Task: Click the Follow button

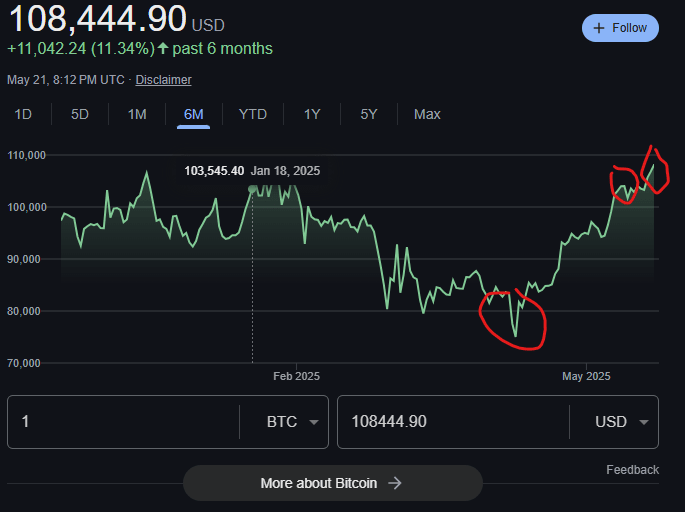Action: (620, 28)
